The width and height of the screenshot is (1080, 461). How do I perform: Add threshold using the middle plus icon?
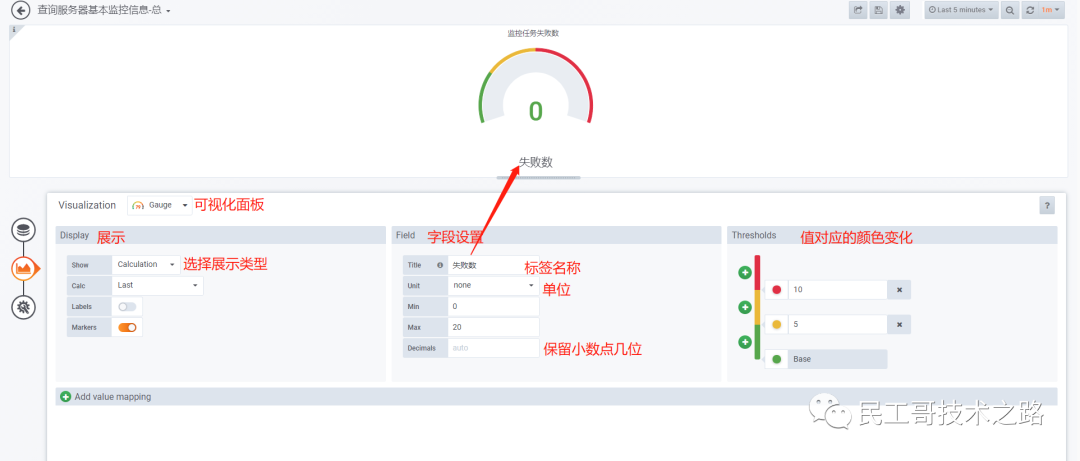click(x=745, y=307)
